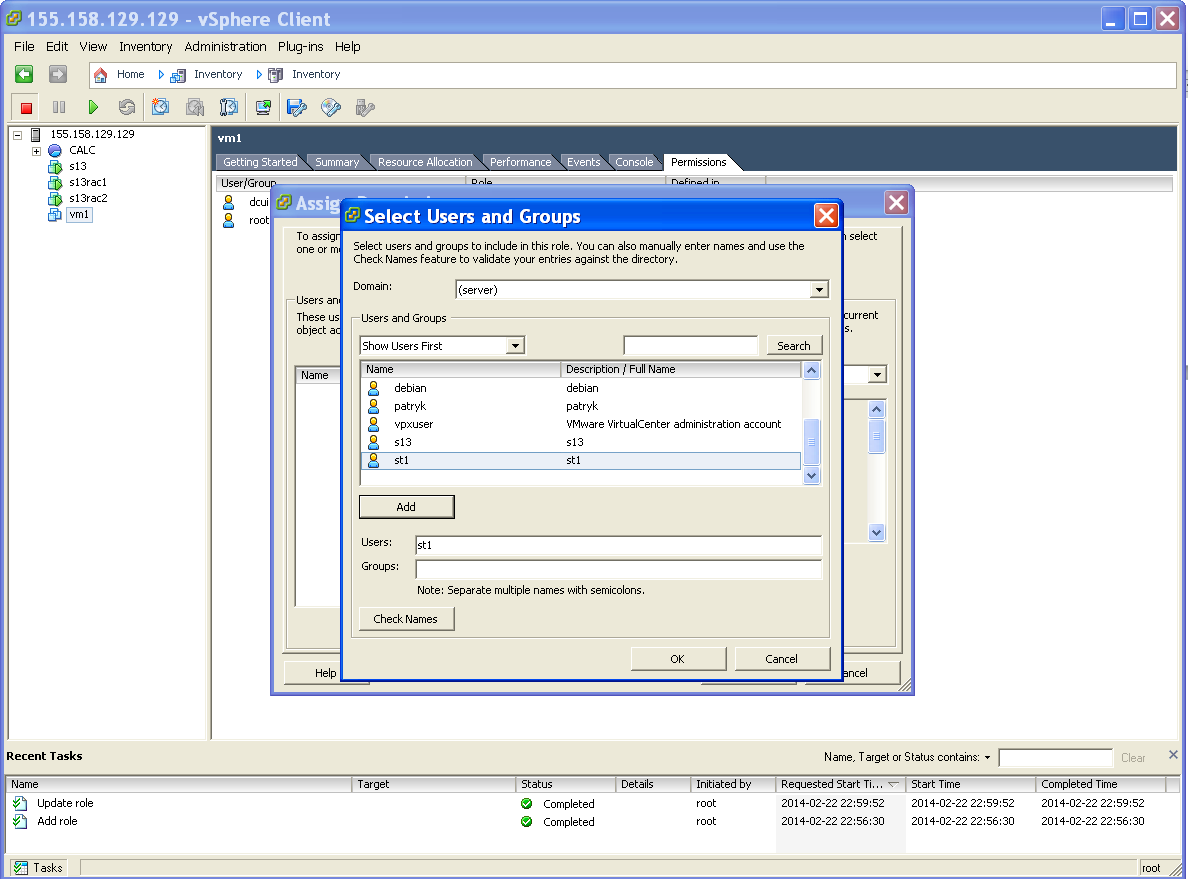Click the s13rac1 virtual machine icon
The image size is (1188, 879).
55,183
